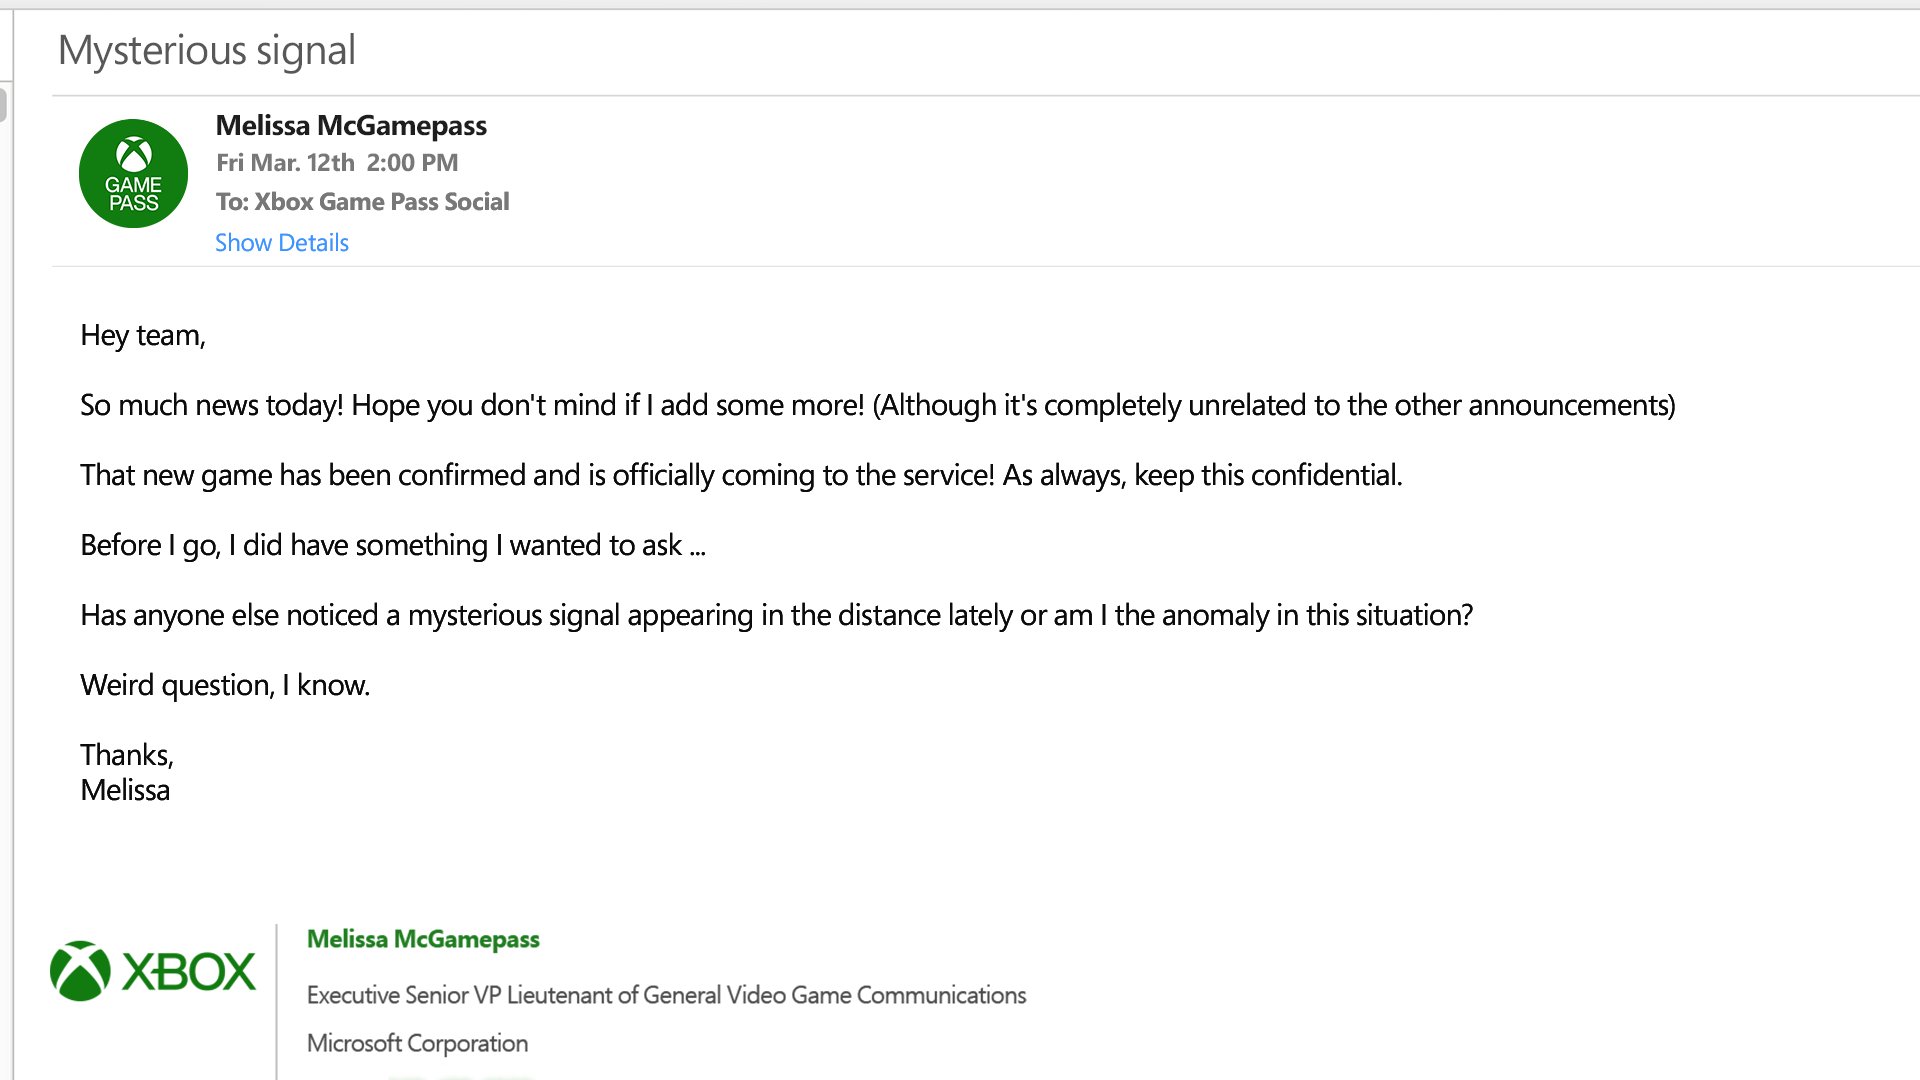
Task: Click the green Melissa McGamepass signature name
Action: [423, 940]
